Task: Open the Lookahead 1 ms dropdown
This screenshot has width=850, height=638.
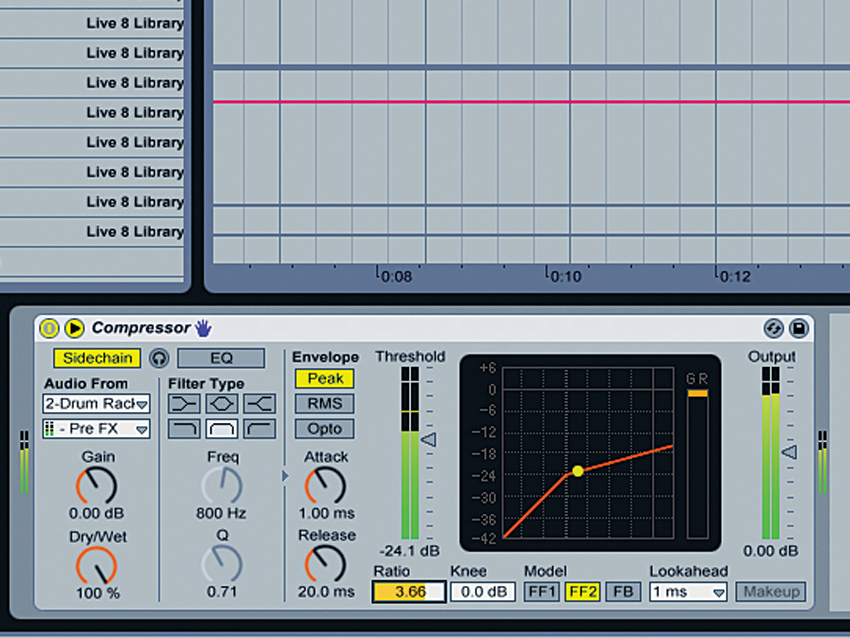Action: [x=688, y=592]
